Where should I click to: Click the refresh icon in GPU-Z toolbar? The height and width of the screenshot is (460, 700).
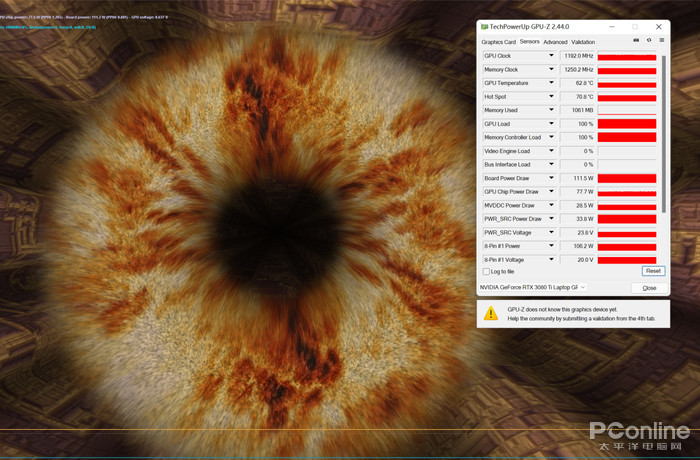(649, 41)
